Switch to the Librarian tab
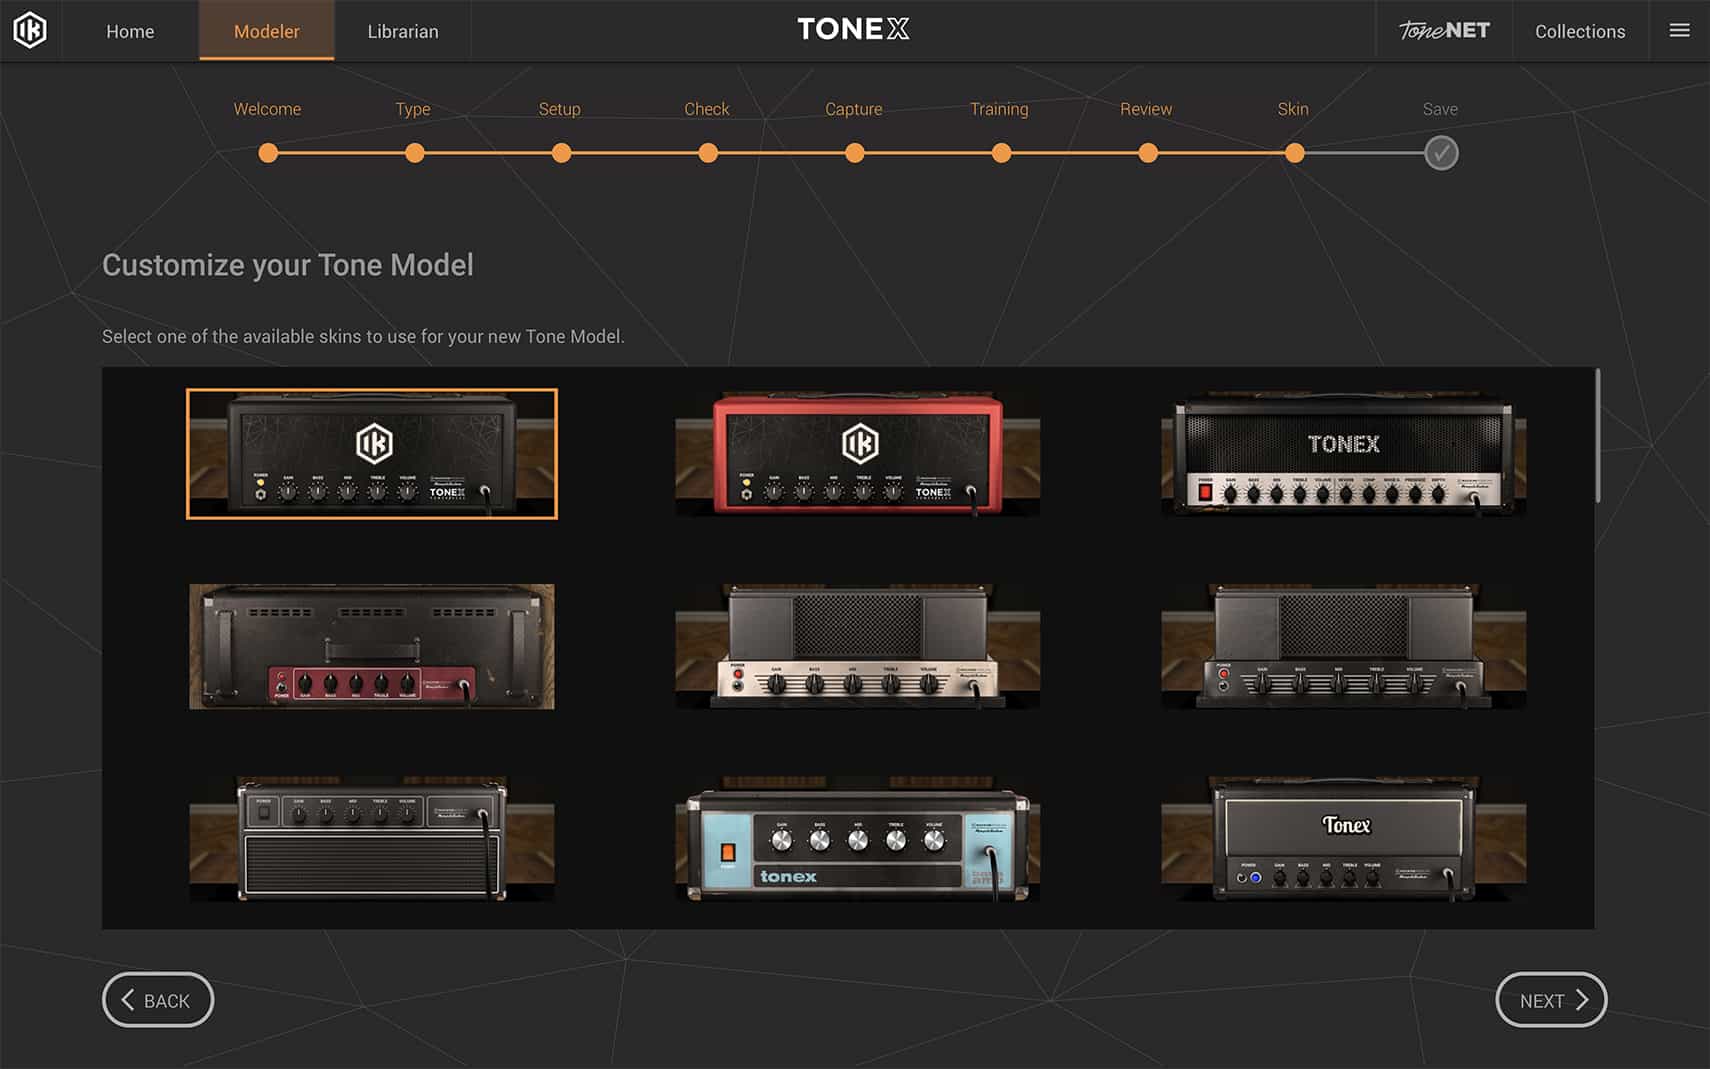The image size is (1710, 1069). 402,31
